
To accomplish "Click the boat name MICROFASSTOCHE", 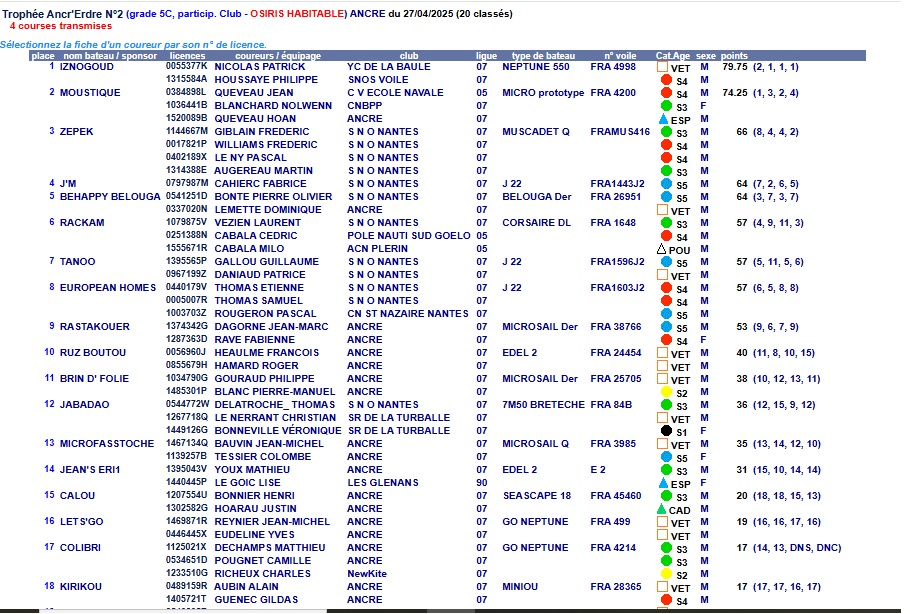I will click(x=107, y=443).
